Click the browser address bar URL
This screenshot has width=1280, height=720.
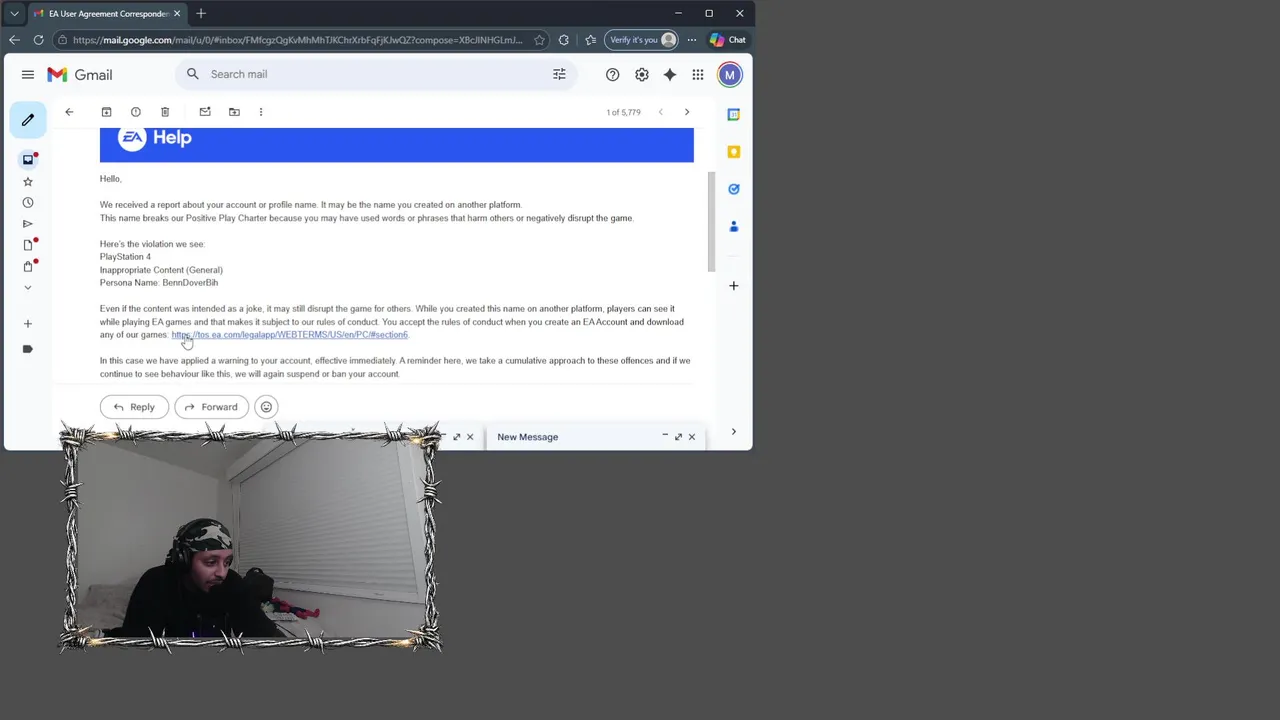298,40
